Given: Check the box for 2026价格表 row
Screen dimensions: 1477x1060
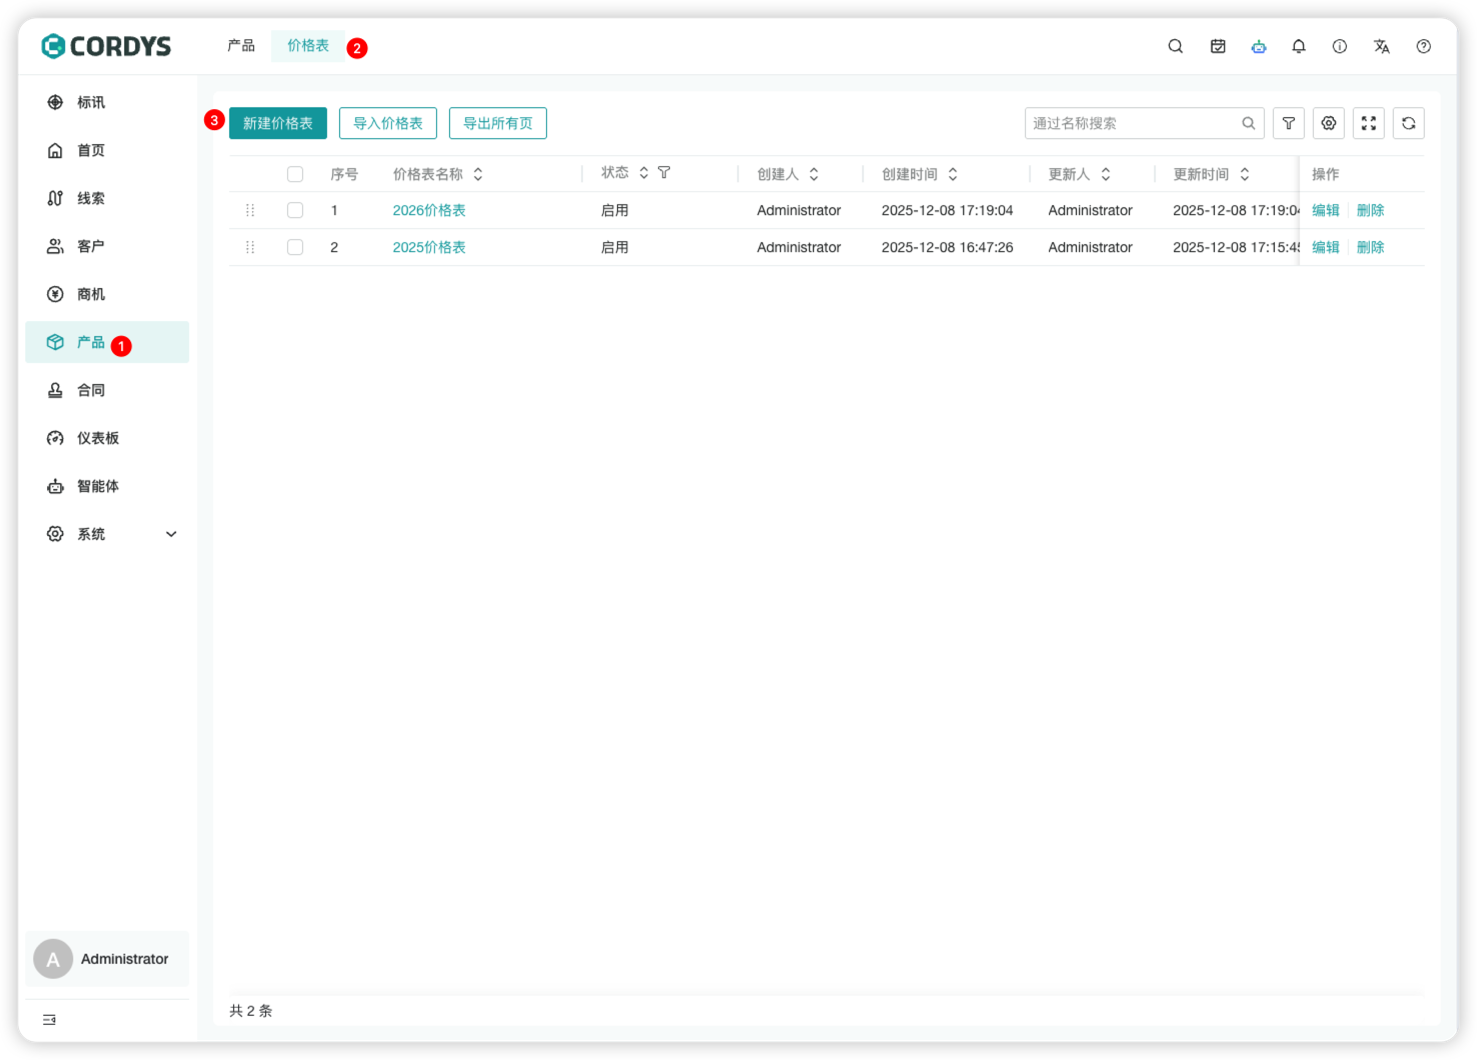Looking at the screenshot, I should tap(295, 210).
